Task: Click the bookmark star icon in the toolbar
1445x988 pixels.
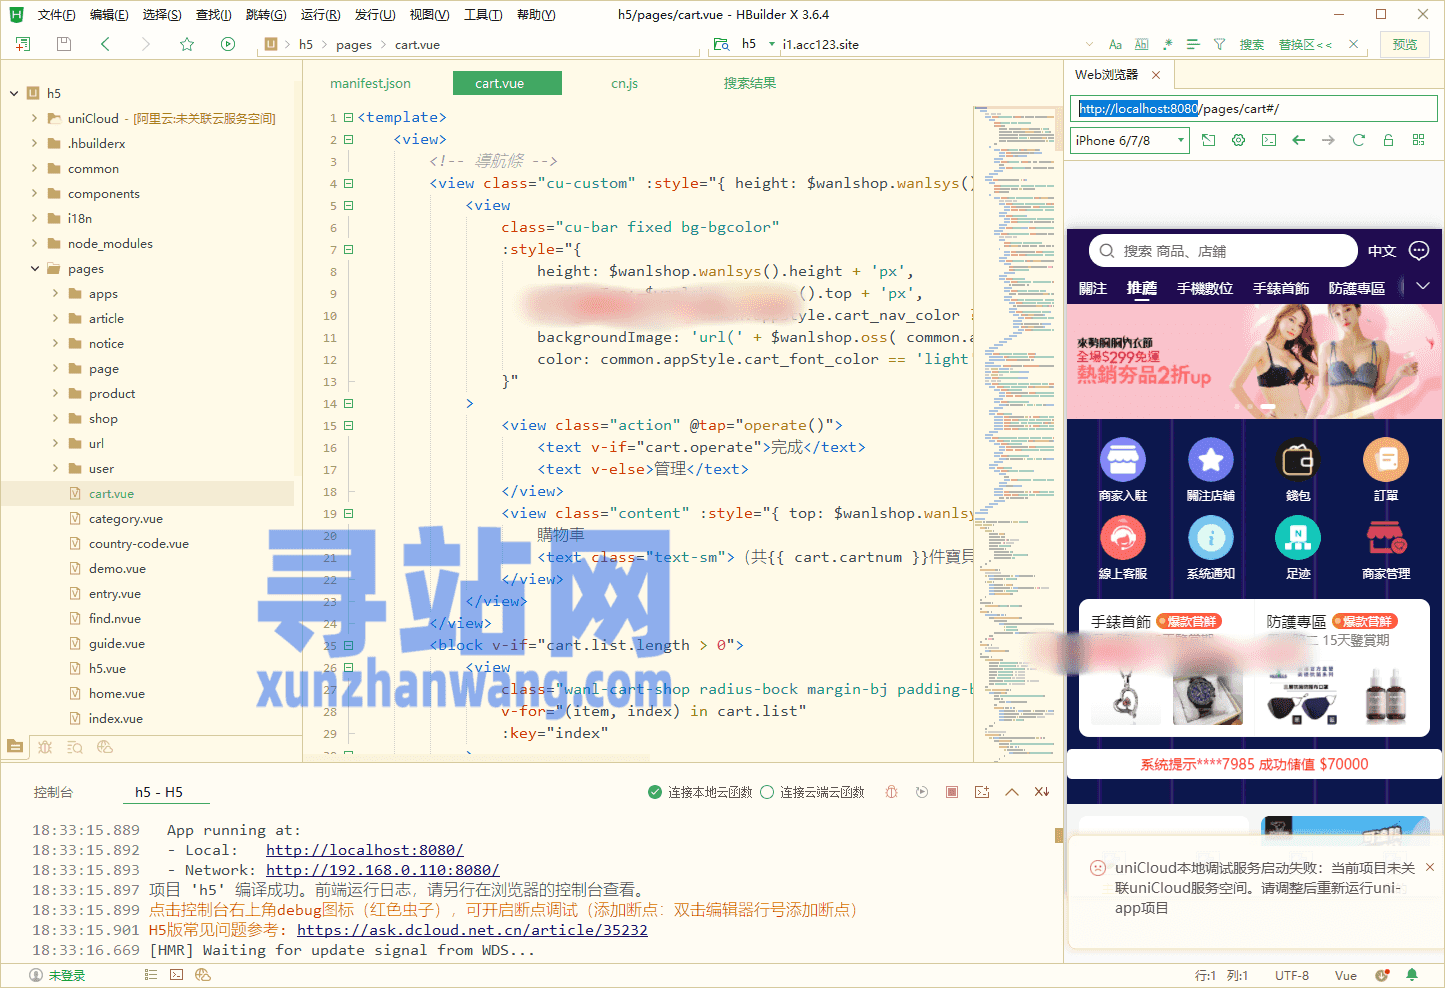Action: point(187,44)
